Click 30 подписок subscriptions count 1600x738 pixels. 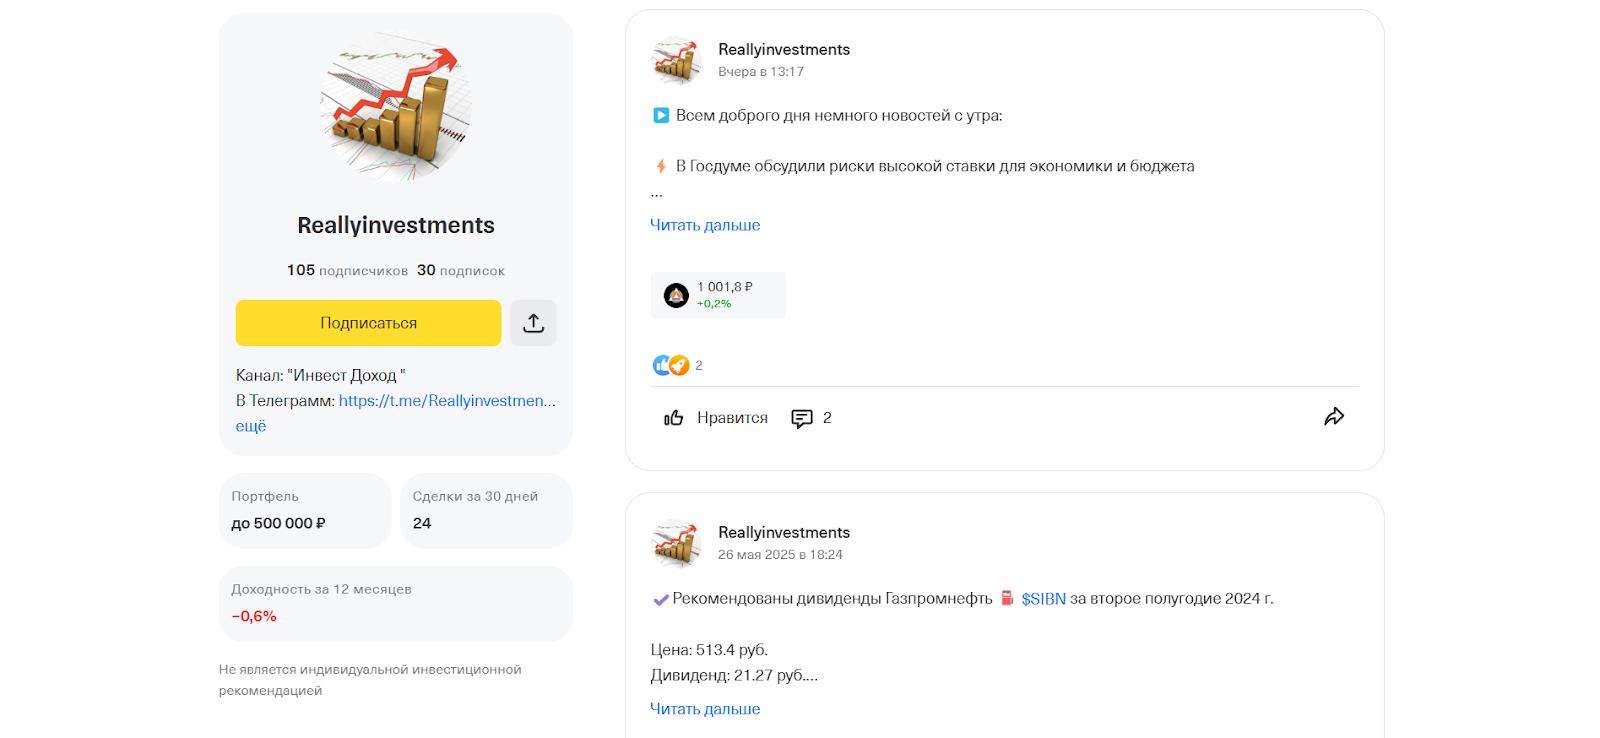click(x=461, y=270)
